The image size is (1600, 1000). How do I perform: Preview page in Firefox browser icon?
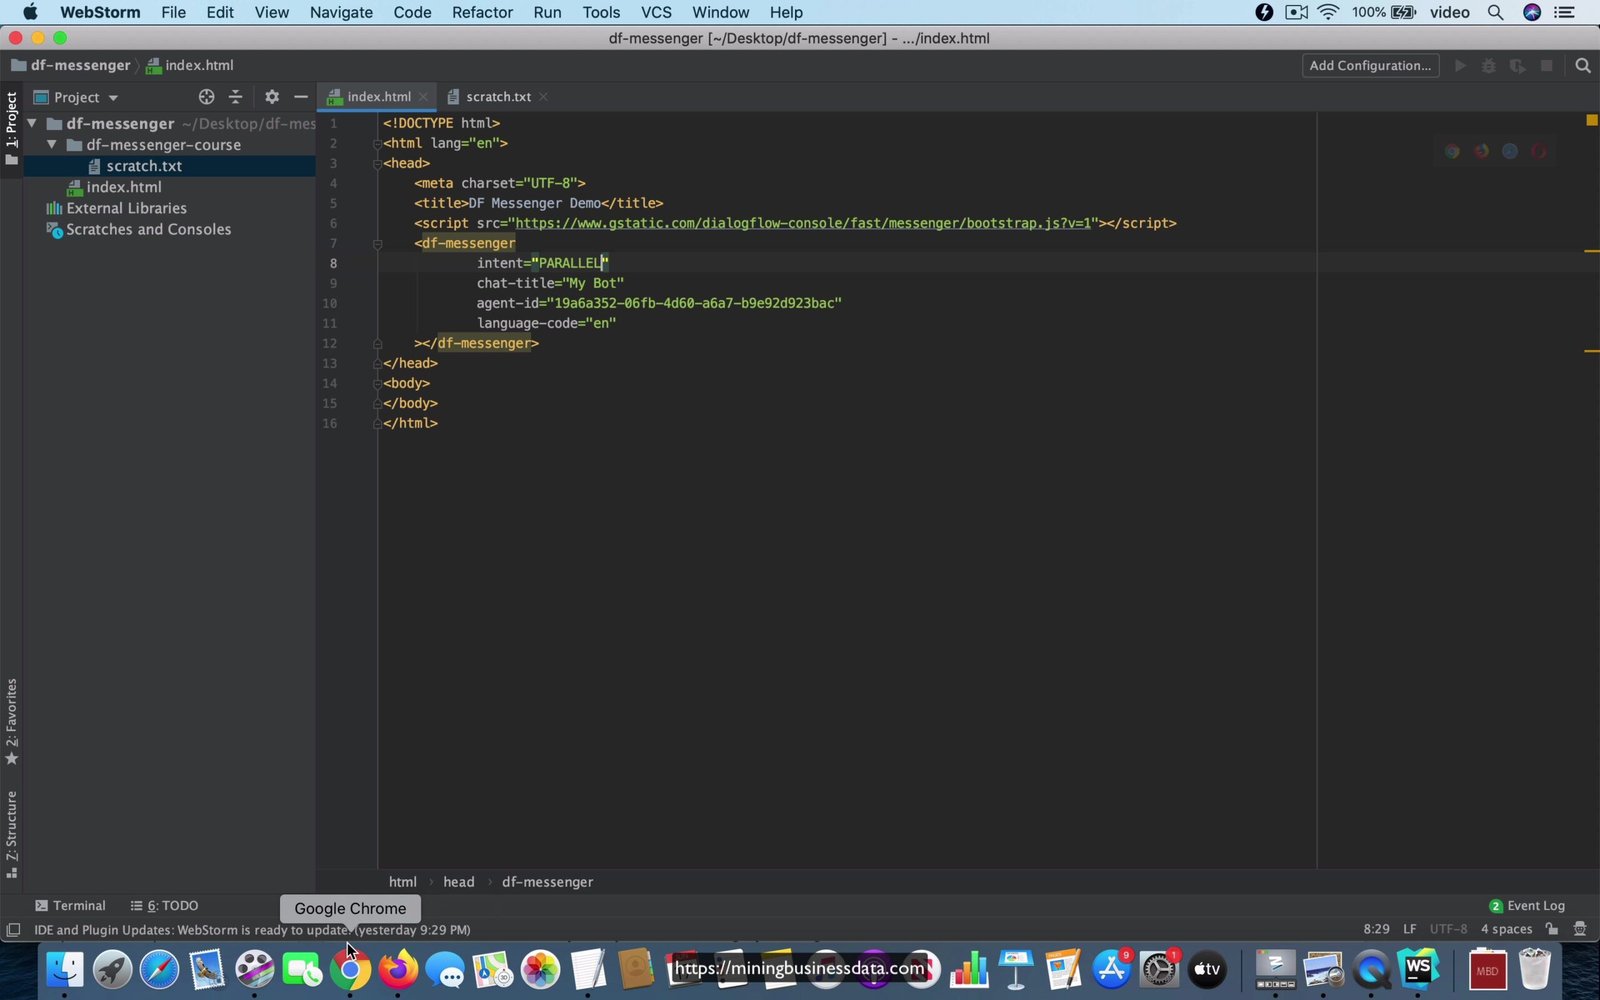[1481, 151]
